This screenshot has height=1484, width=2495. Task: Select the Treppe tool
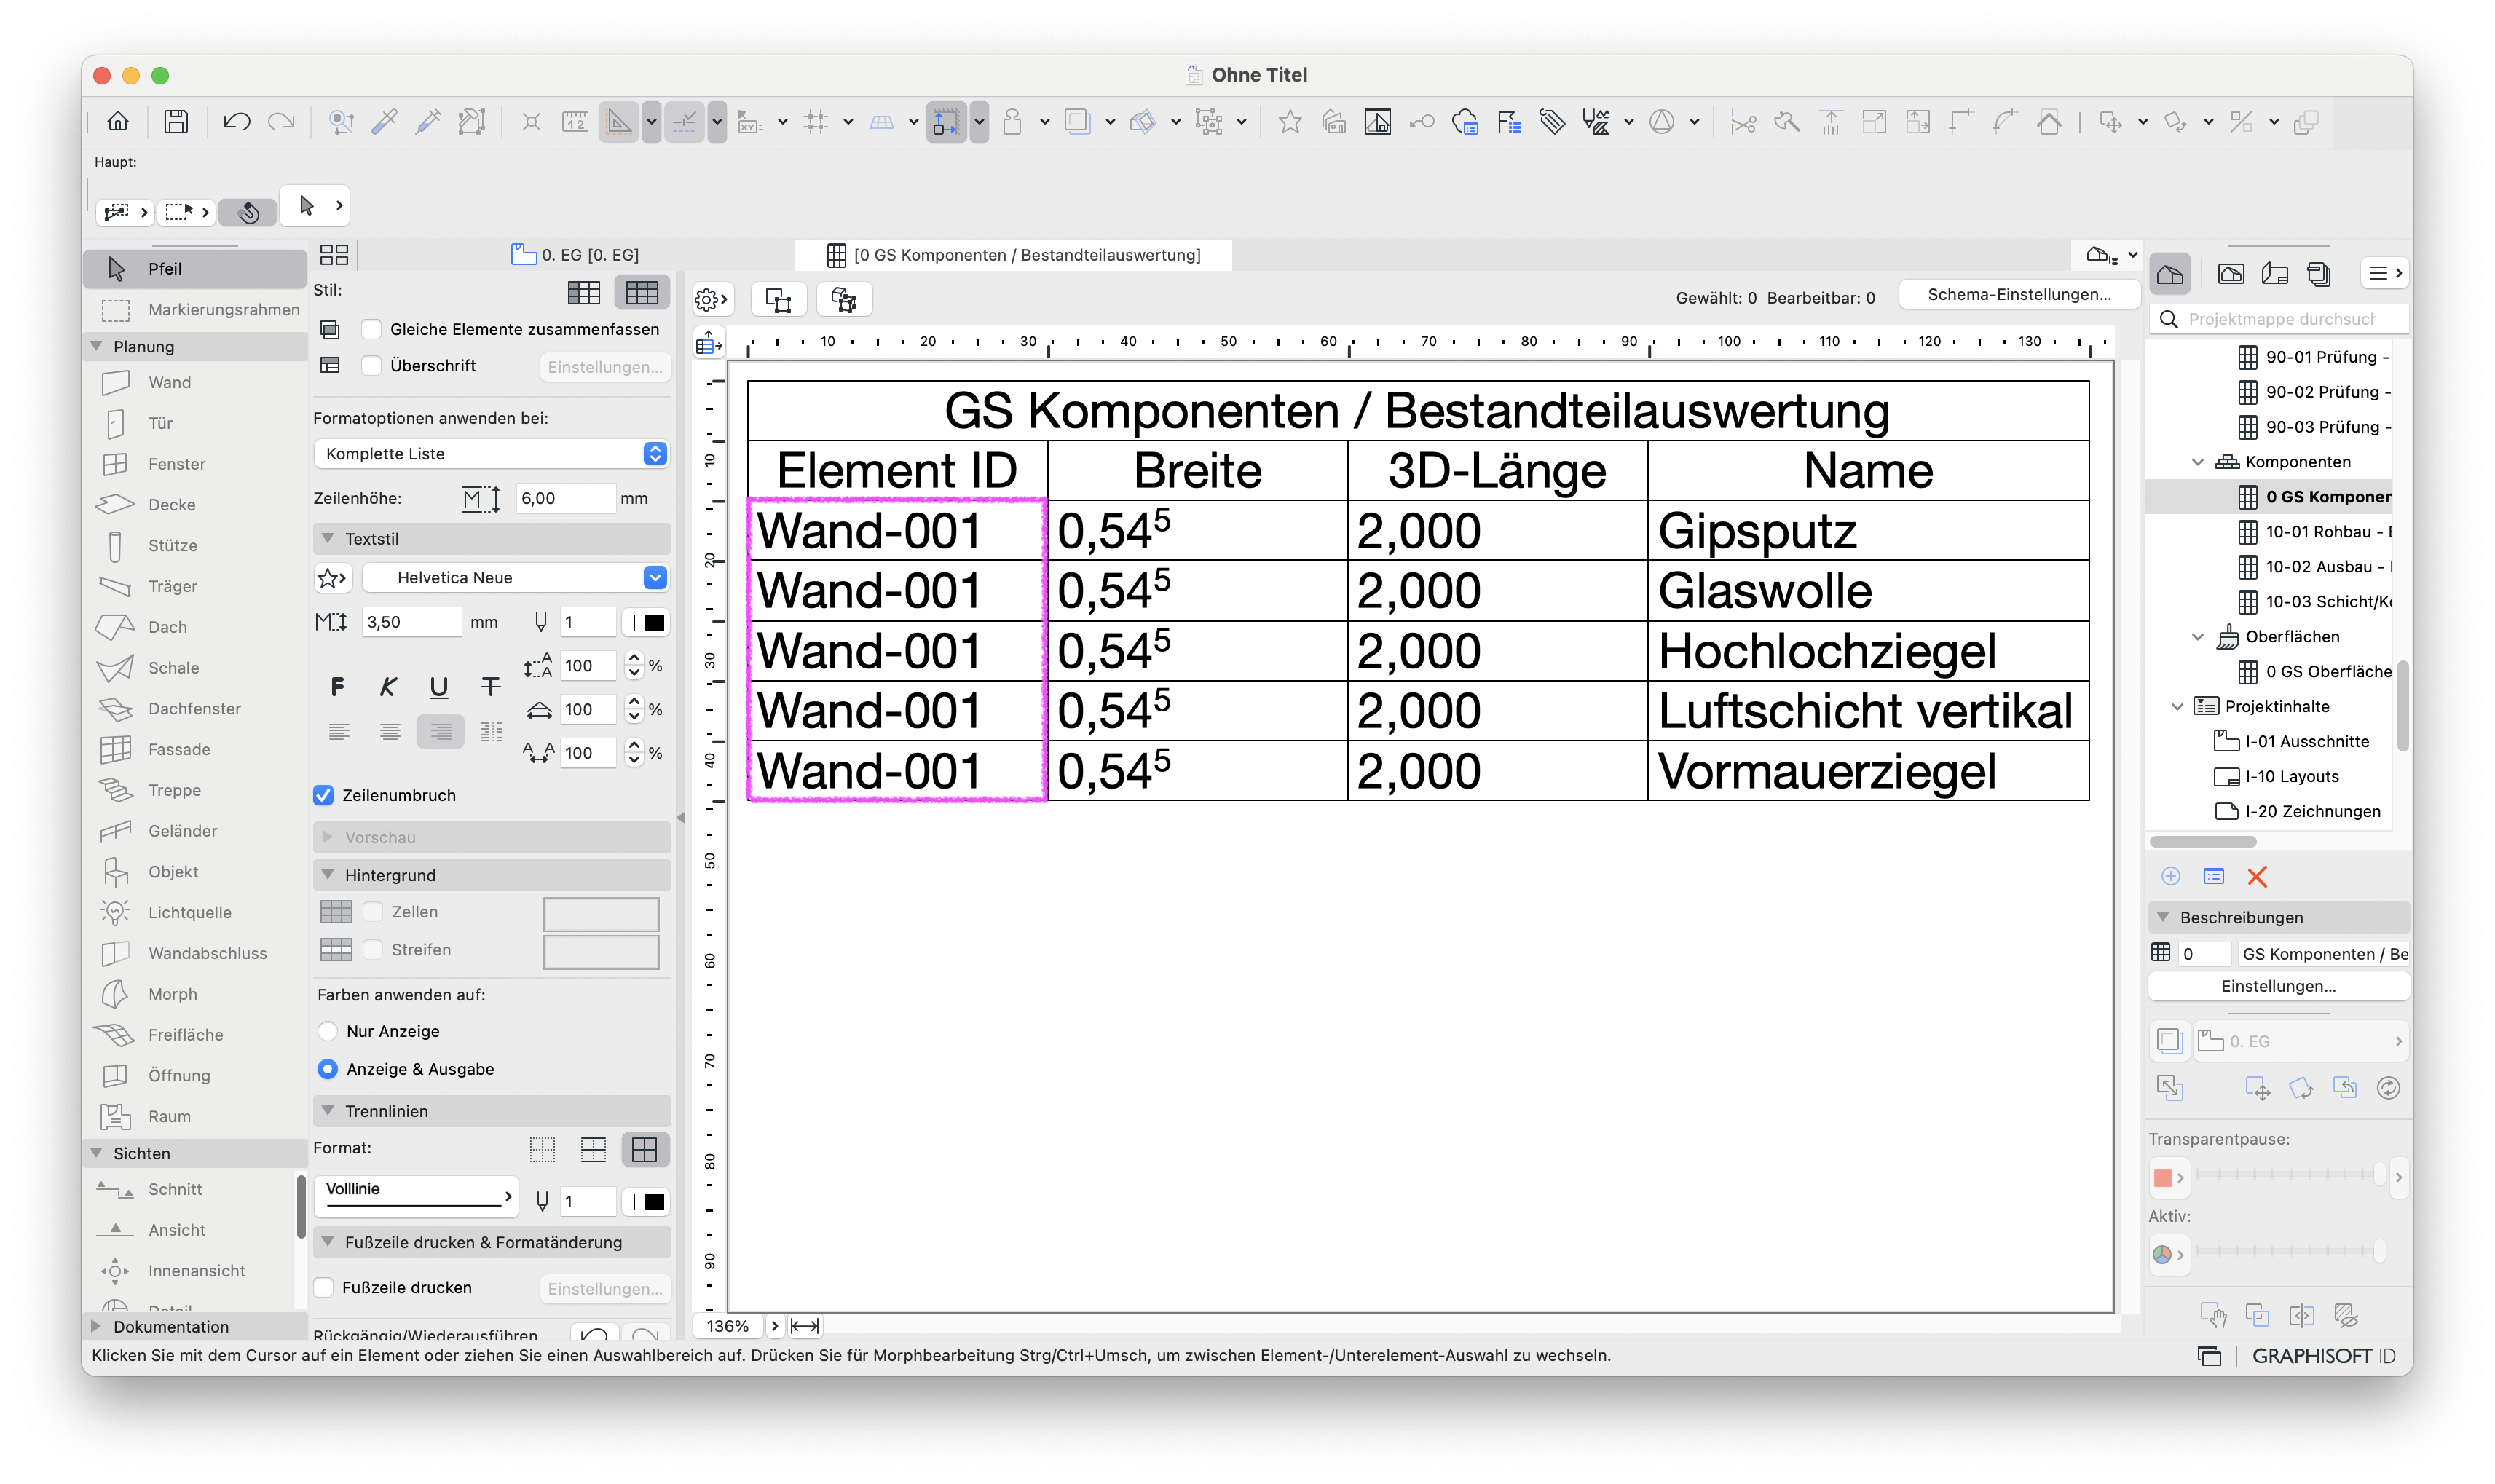click(195, 790)
